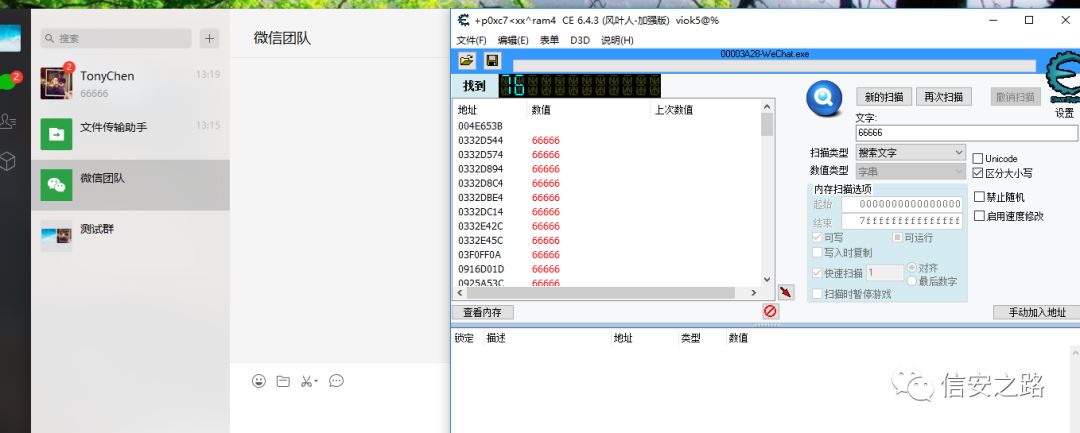Toggle 扫描时暂停游戏 checkbox
This screenshot has width=1080, height=433.
tap(818, 294)
